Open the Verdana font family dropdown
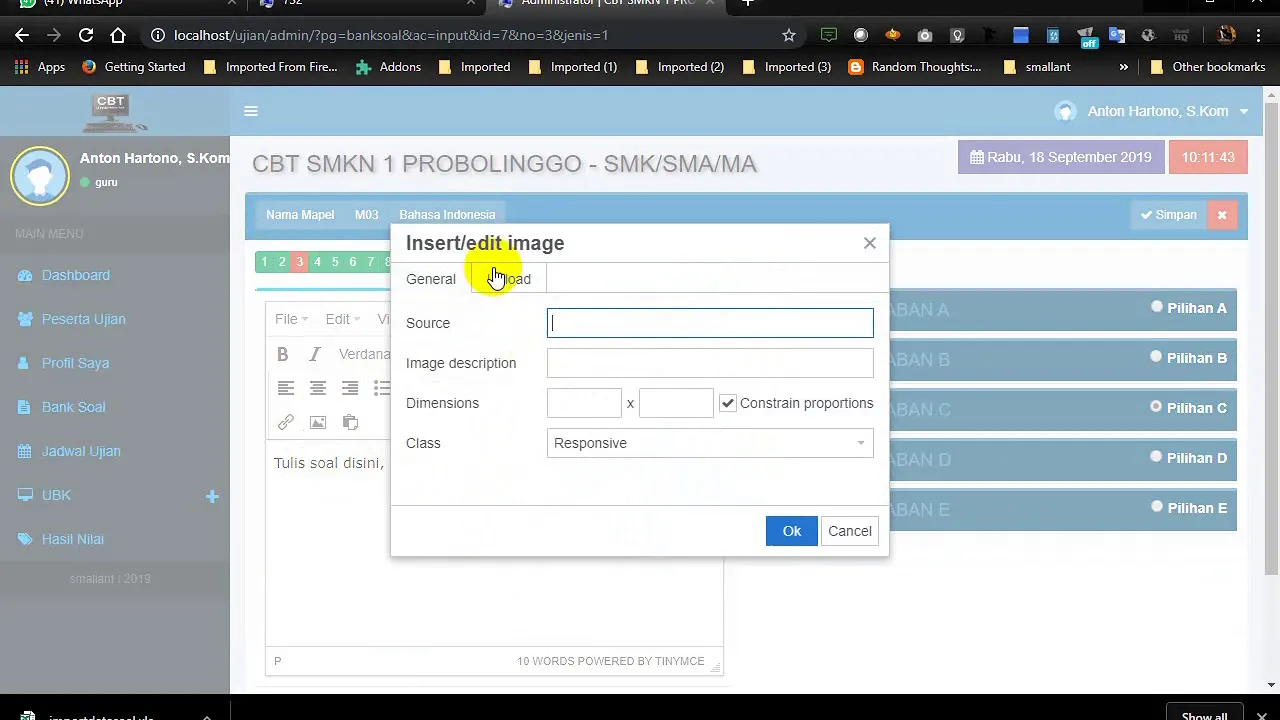Viewport: 1280px width, 720px height. pyautogui.click(x=364, y=354)
